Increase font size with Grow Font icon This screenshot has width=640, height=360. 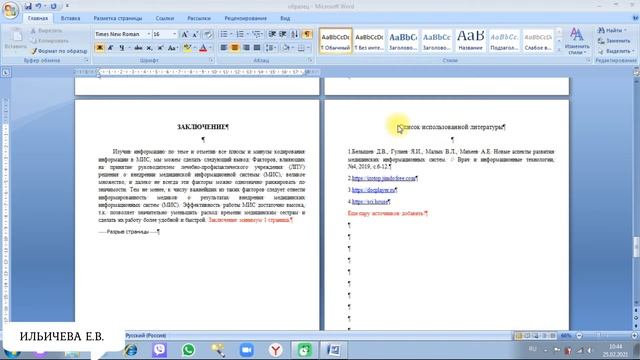pyautogui.click(x=184, y=35)
